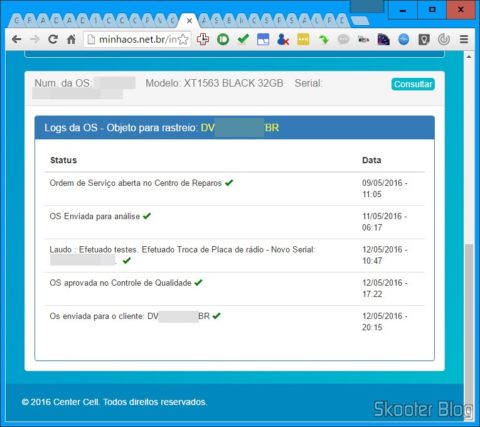
Task: Click the 'Laudo : Efetuado testes' row text
Action: [x=182, y=250]
